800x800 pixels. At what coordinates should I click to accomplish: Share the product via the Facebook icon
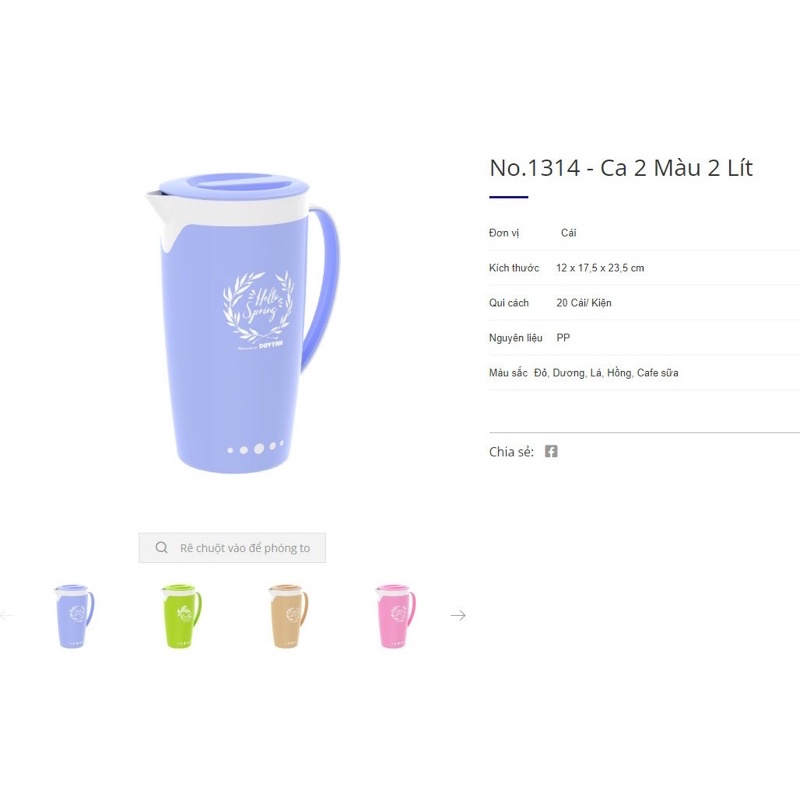551,451
